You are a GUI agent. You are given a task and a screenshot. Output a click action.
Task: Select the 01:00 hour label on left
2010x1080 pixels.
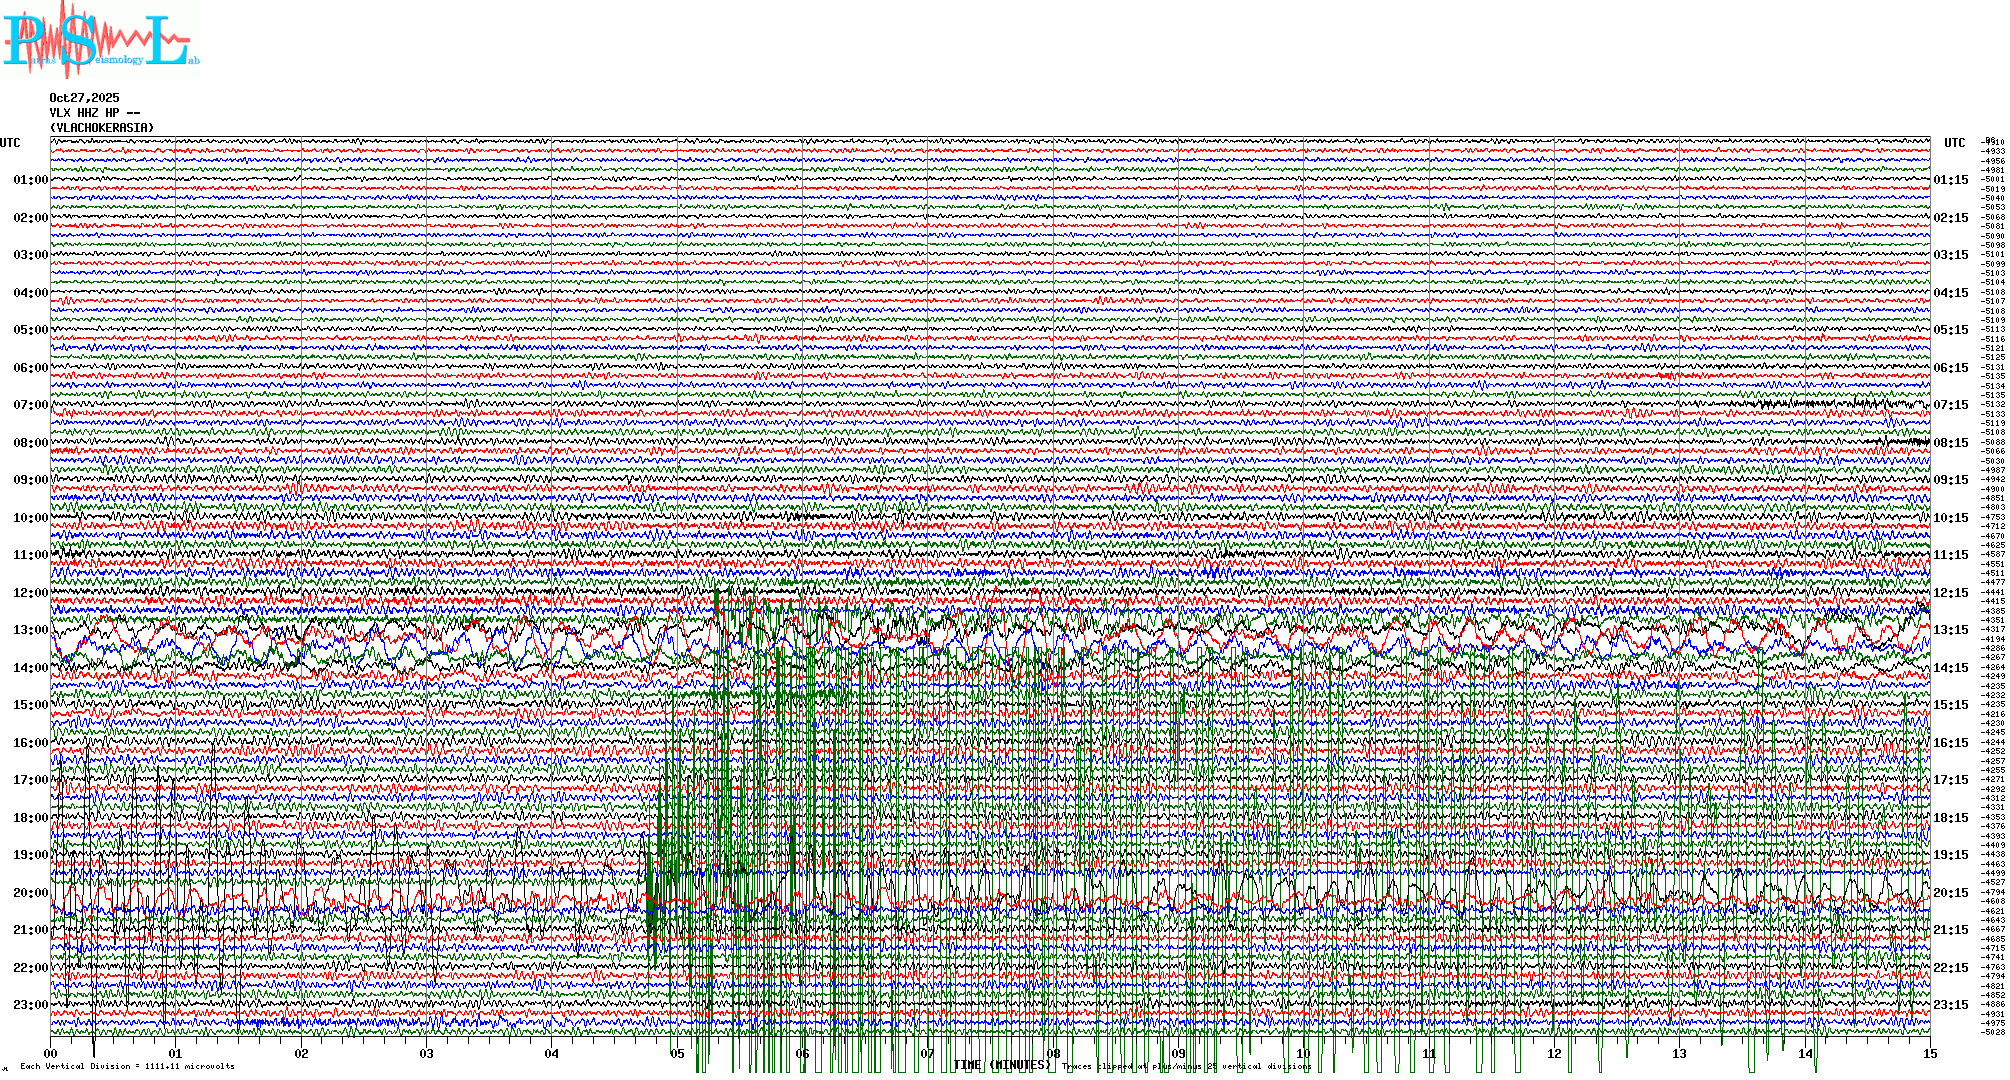30,180
